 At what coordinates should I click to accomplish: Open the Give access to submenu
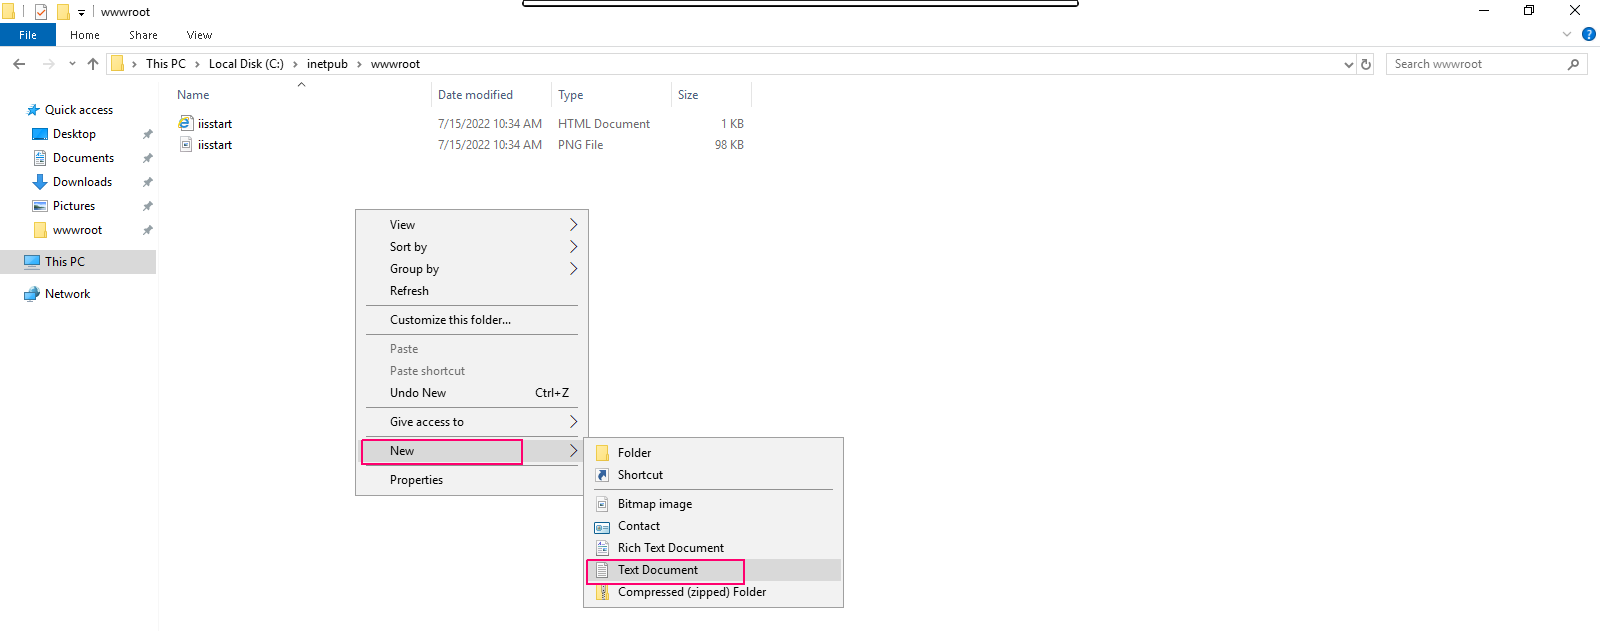(472, 422)
